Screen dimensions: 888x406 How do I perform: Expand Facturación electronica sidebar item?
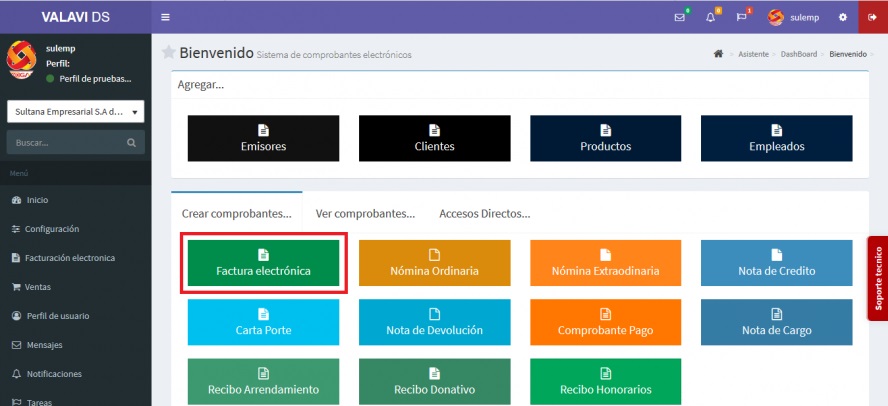click(70, 258)
